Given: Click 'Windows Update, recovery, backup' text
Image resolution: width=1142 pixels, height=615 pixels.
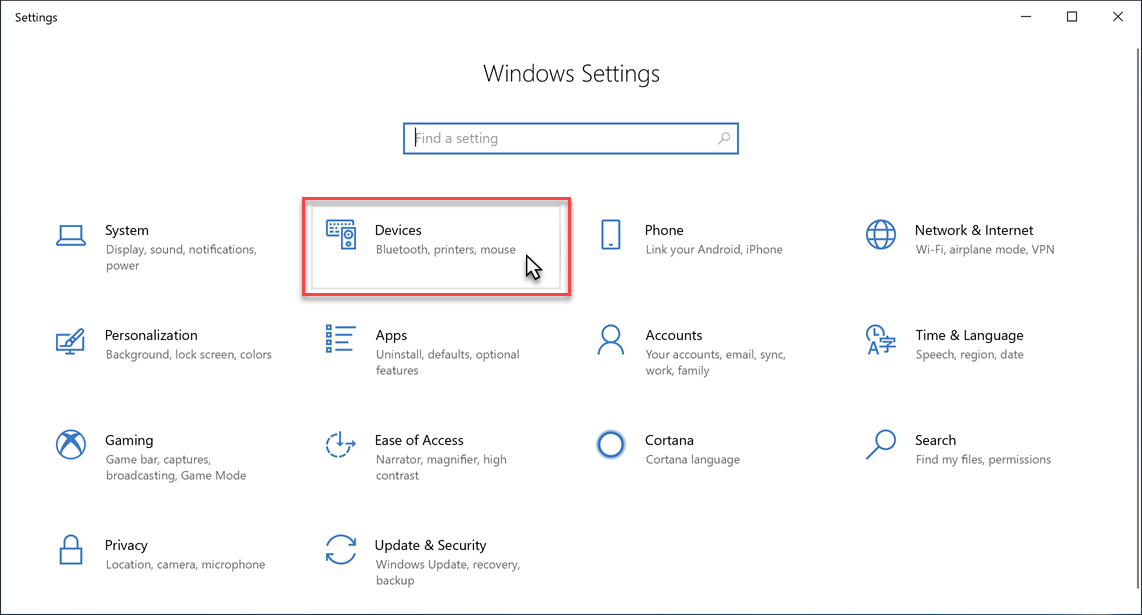Looking at the screenshot, I should [448, 572].
